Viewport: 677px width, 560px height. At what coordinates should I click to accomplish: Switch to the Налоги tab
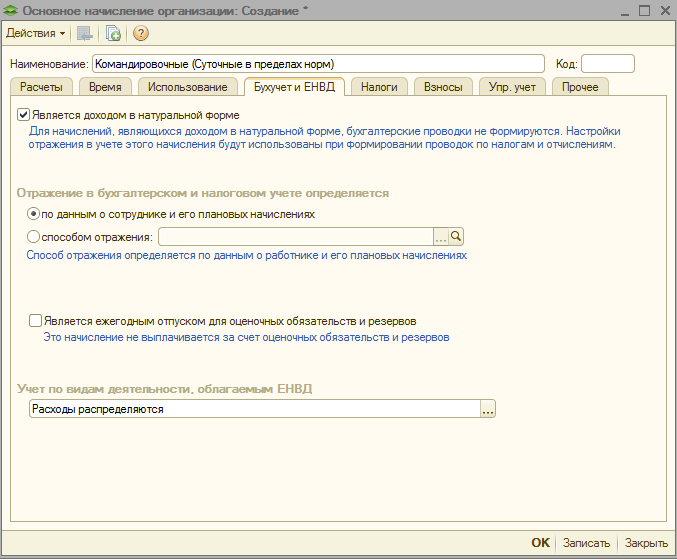click(x=380, y=87)
